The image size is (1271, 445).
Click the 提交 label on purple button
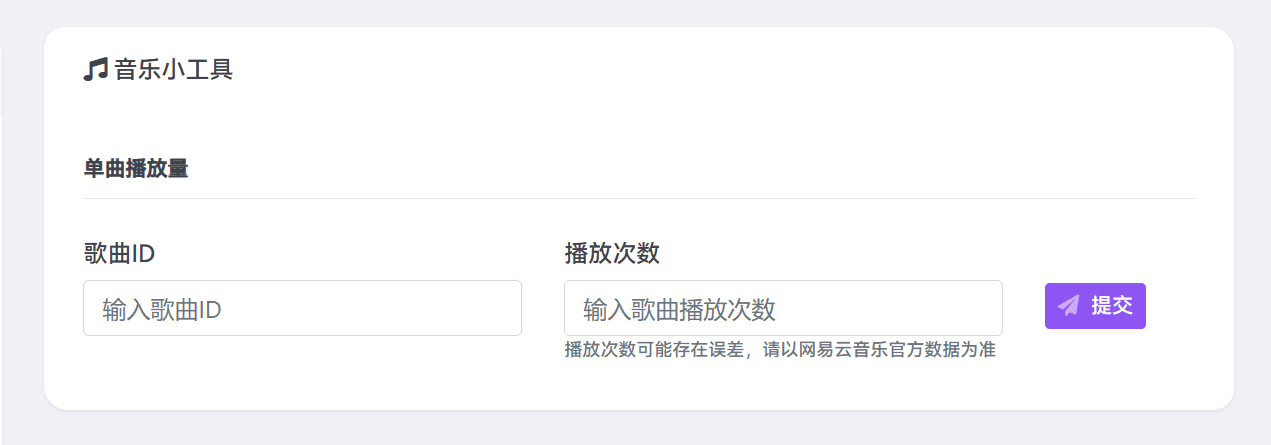(1112, 306)
